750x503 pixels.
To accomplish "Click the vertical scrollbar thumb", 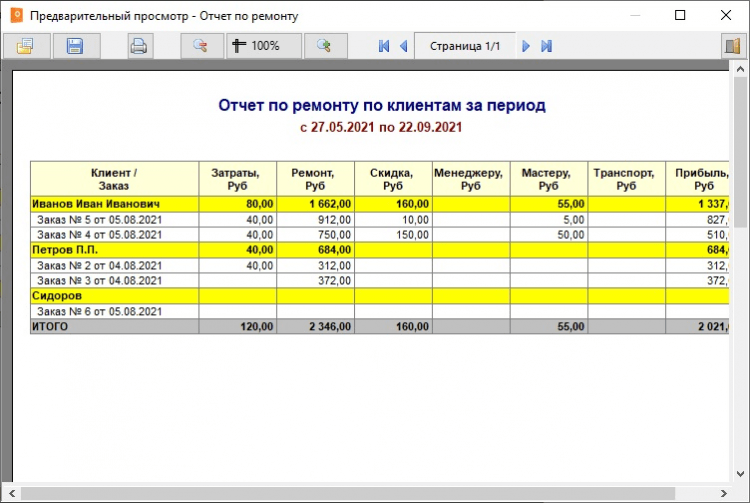I will point(740,150).
